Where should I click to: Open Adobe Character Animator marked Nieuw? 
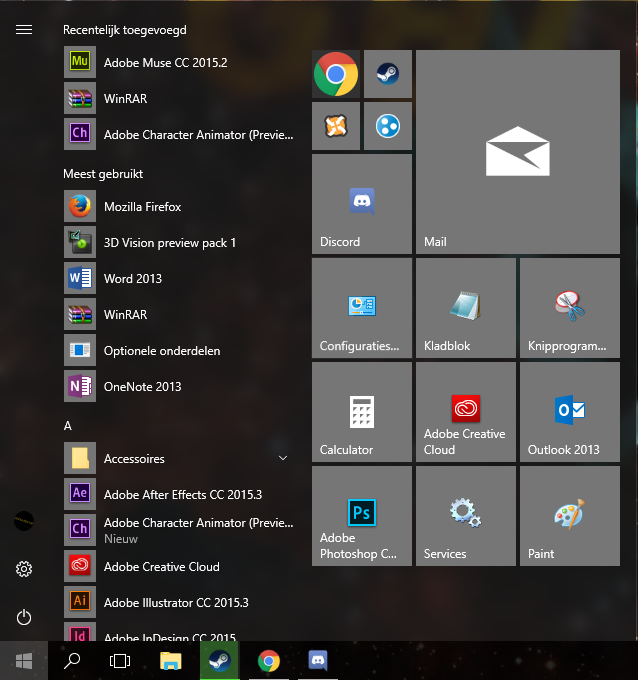[x=180, y=530]
